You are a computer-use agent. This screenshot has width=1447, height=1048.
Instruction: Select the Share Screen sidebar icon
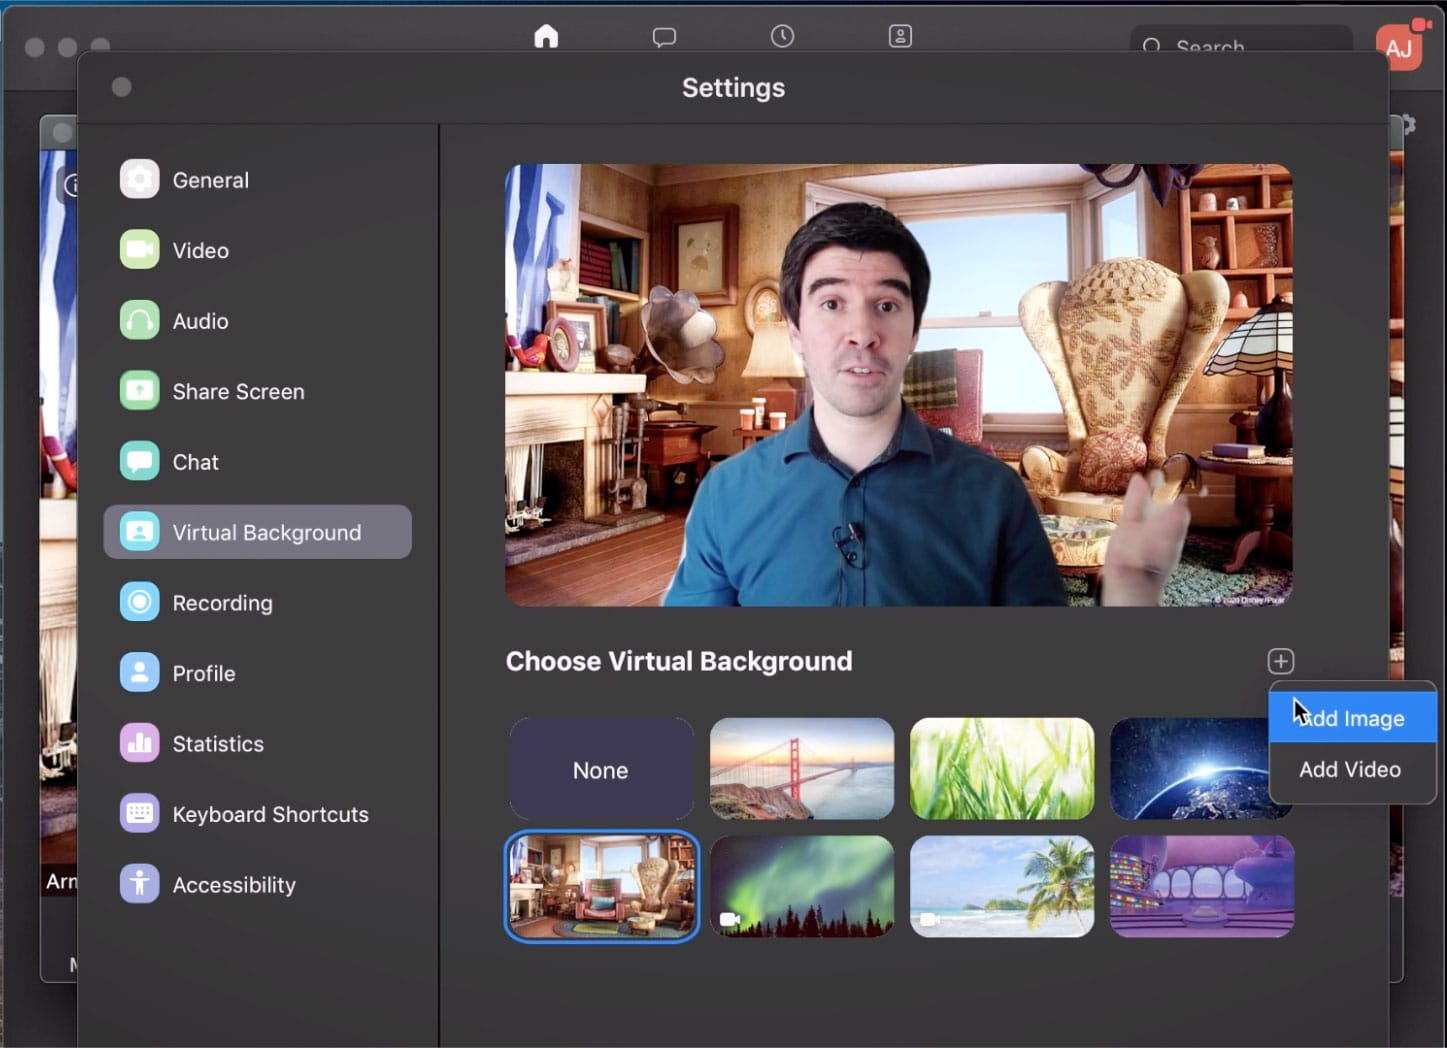click(x=139, y=391)
